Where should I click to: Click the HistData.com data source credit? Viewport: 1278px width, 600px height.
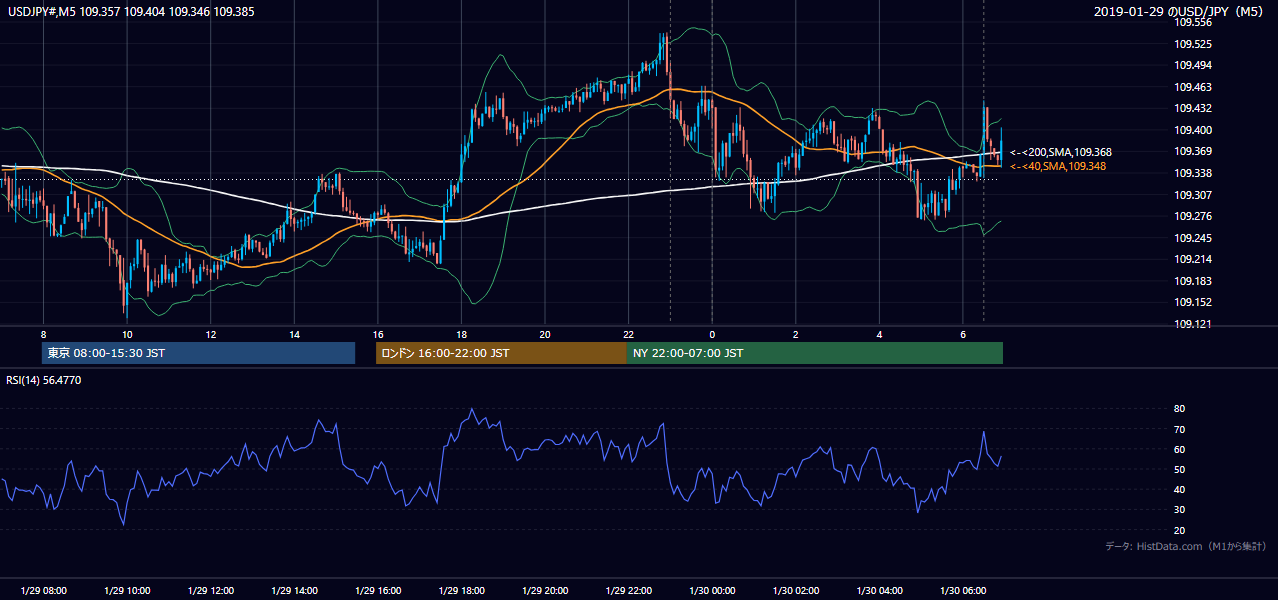click(1186, 546)
